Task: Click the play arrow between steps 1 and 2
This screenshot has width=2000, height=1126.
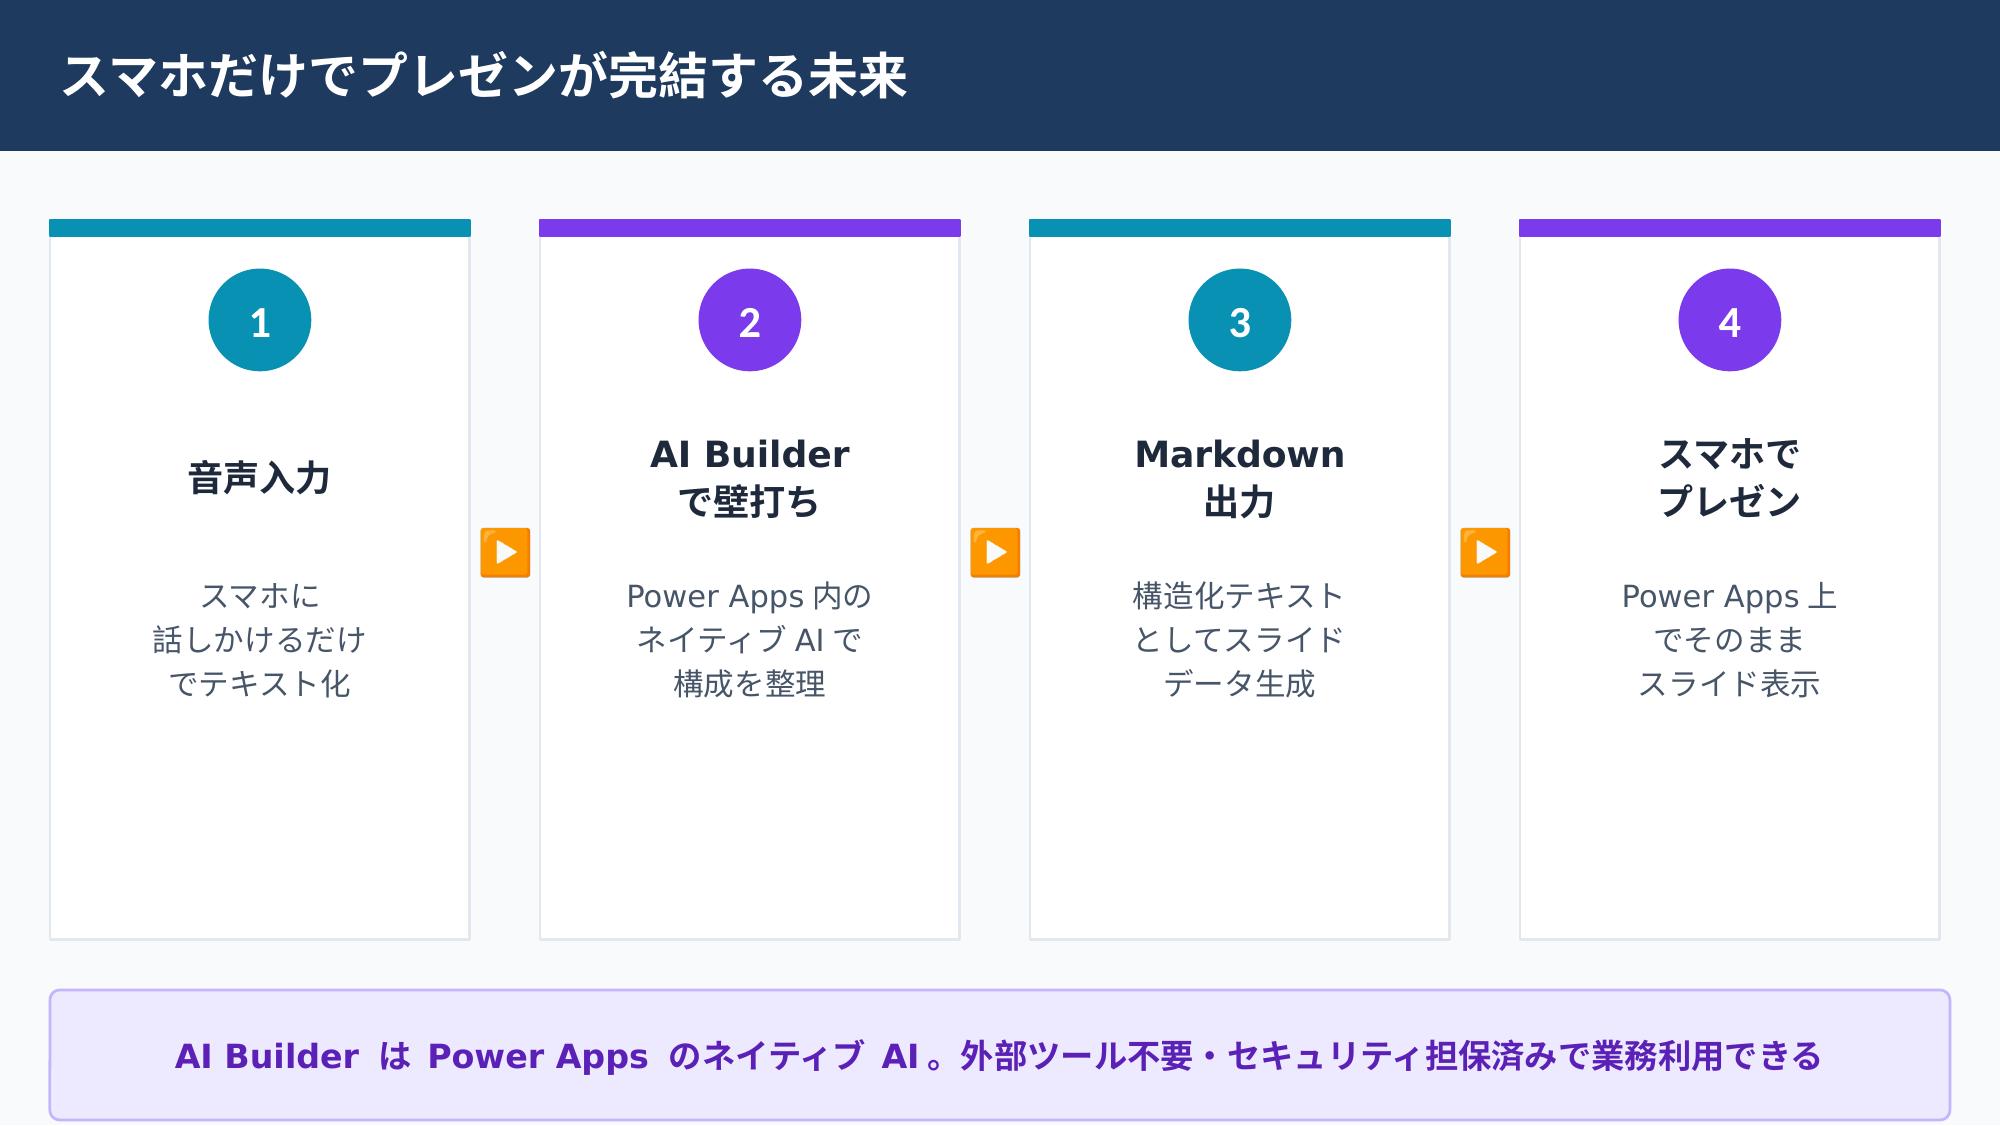Action: (x=505, y=553)
